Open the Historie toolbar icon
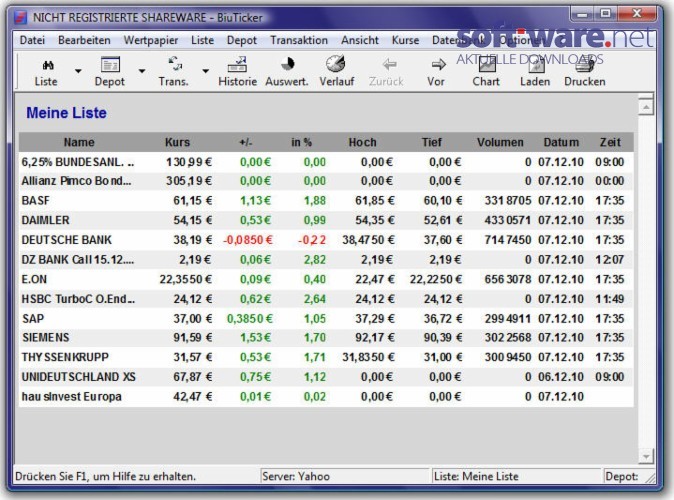The image size is (674, 500). (x=237, y=64)
